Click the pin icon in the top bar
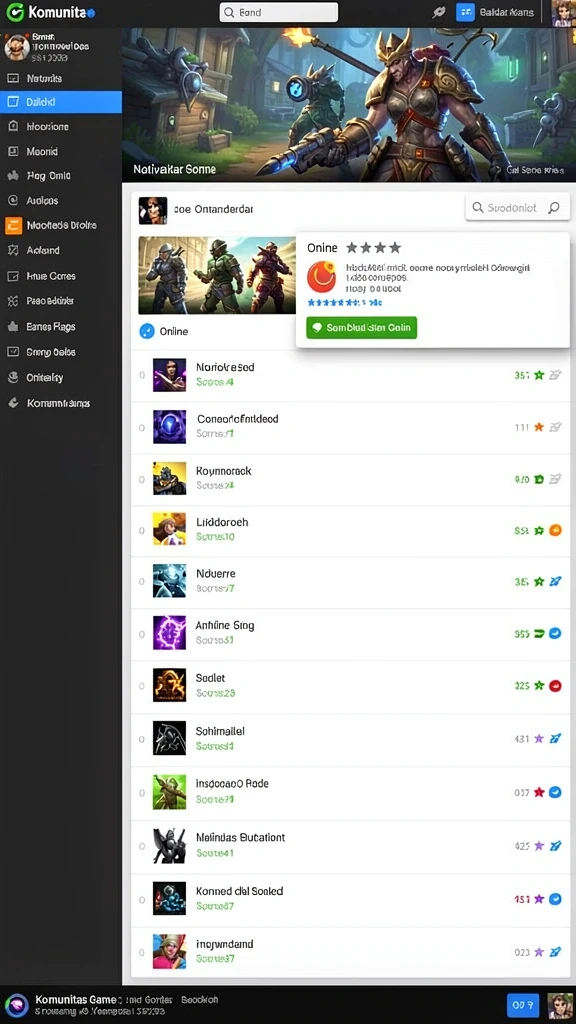Screen dimensions: 576x1024 [439, 12]
